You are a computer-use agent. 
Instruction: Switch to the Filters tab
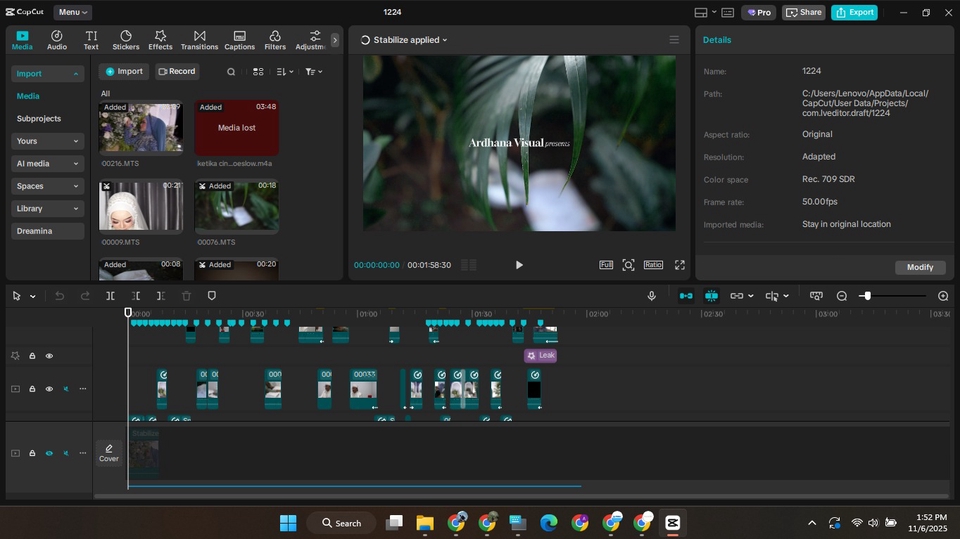(275, 39)
